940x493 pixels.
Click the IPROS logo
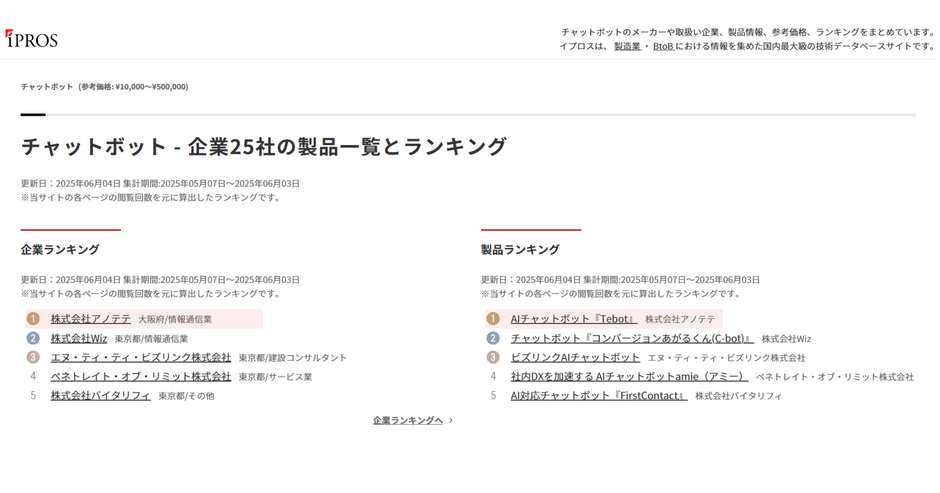click(31, 39)
